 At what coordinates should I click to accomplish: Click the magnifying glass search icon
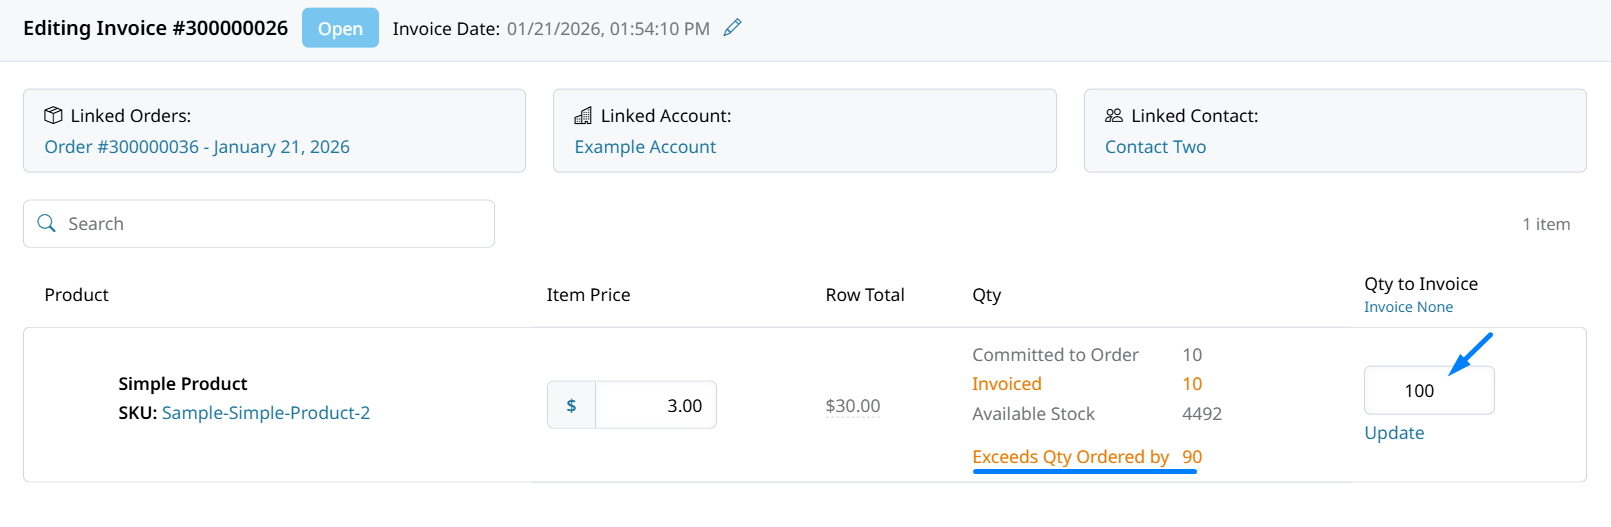pos(46,223)
